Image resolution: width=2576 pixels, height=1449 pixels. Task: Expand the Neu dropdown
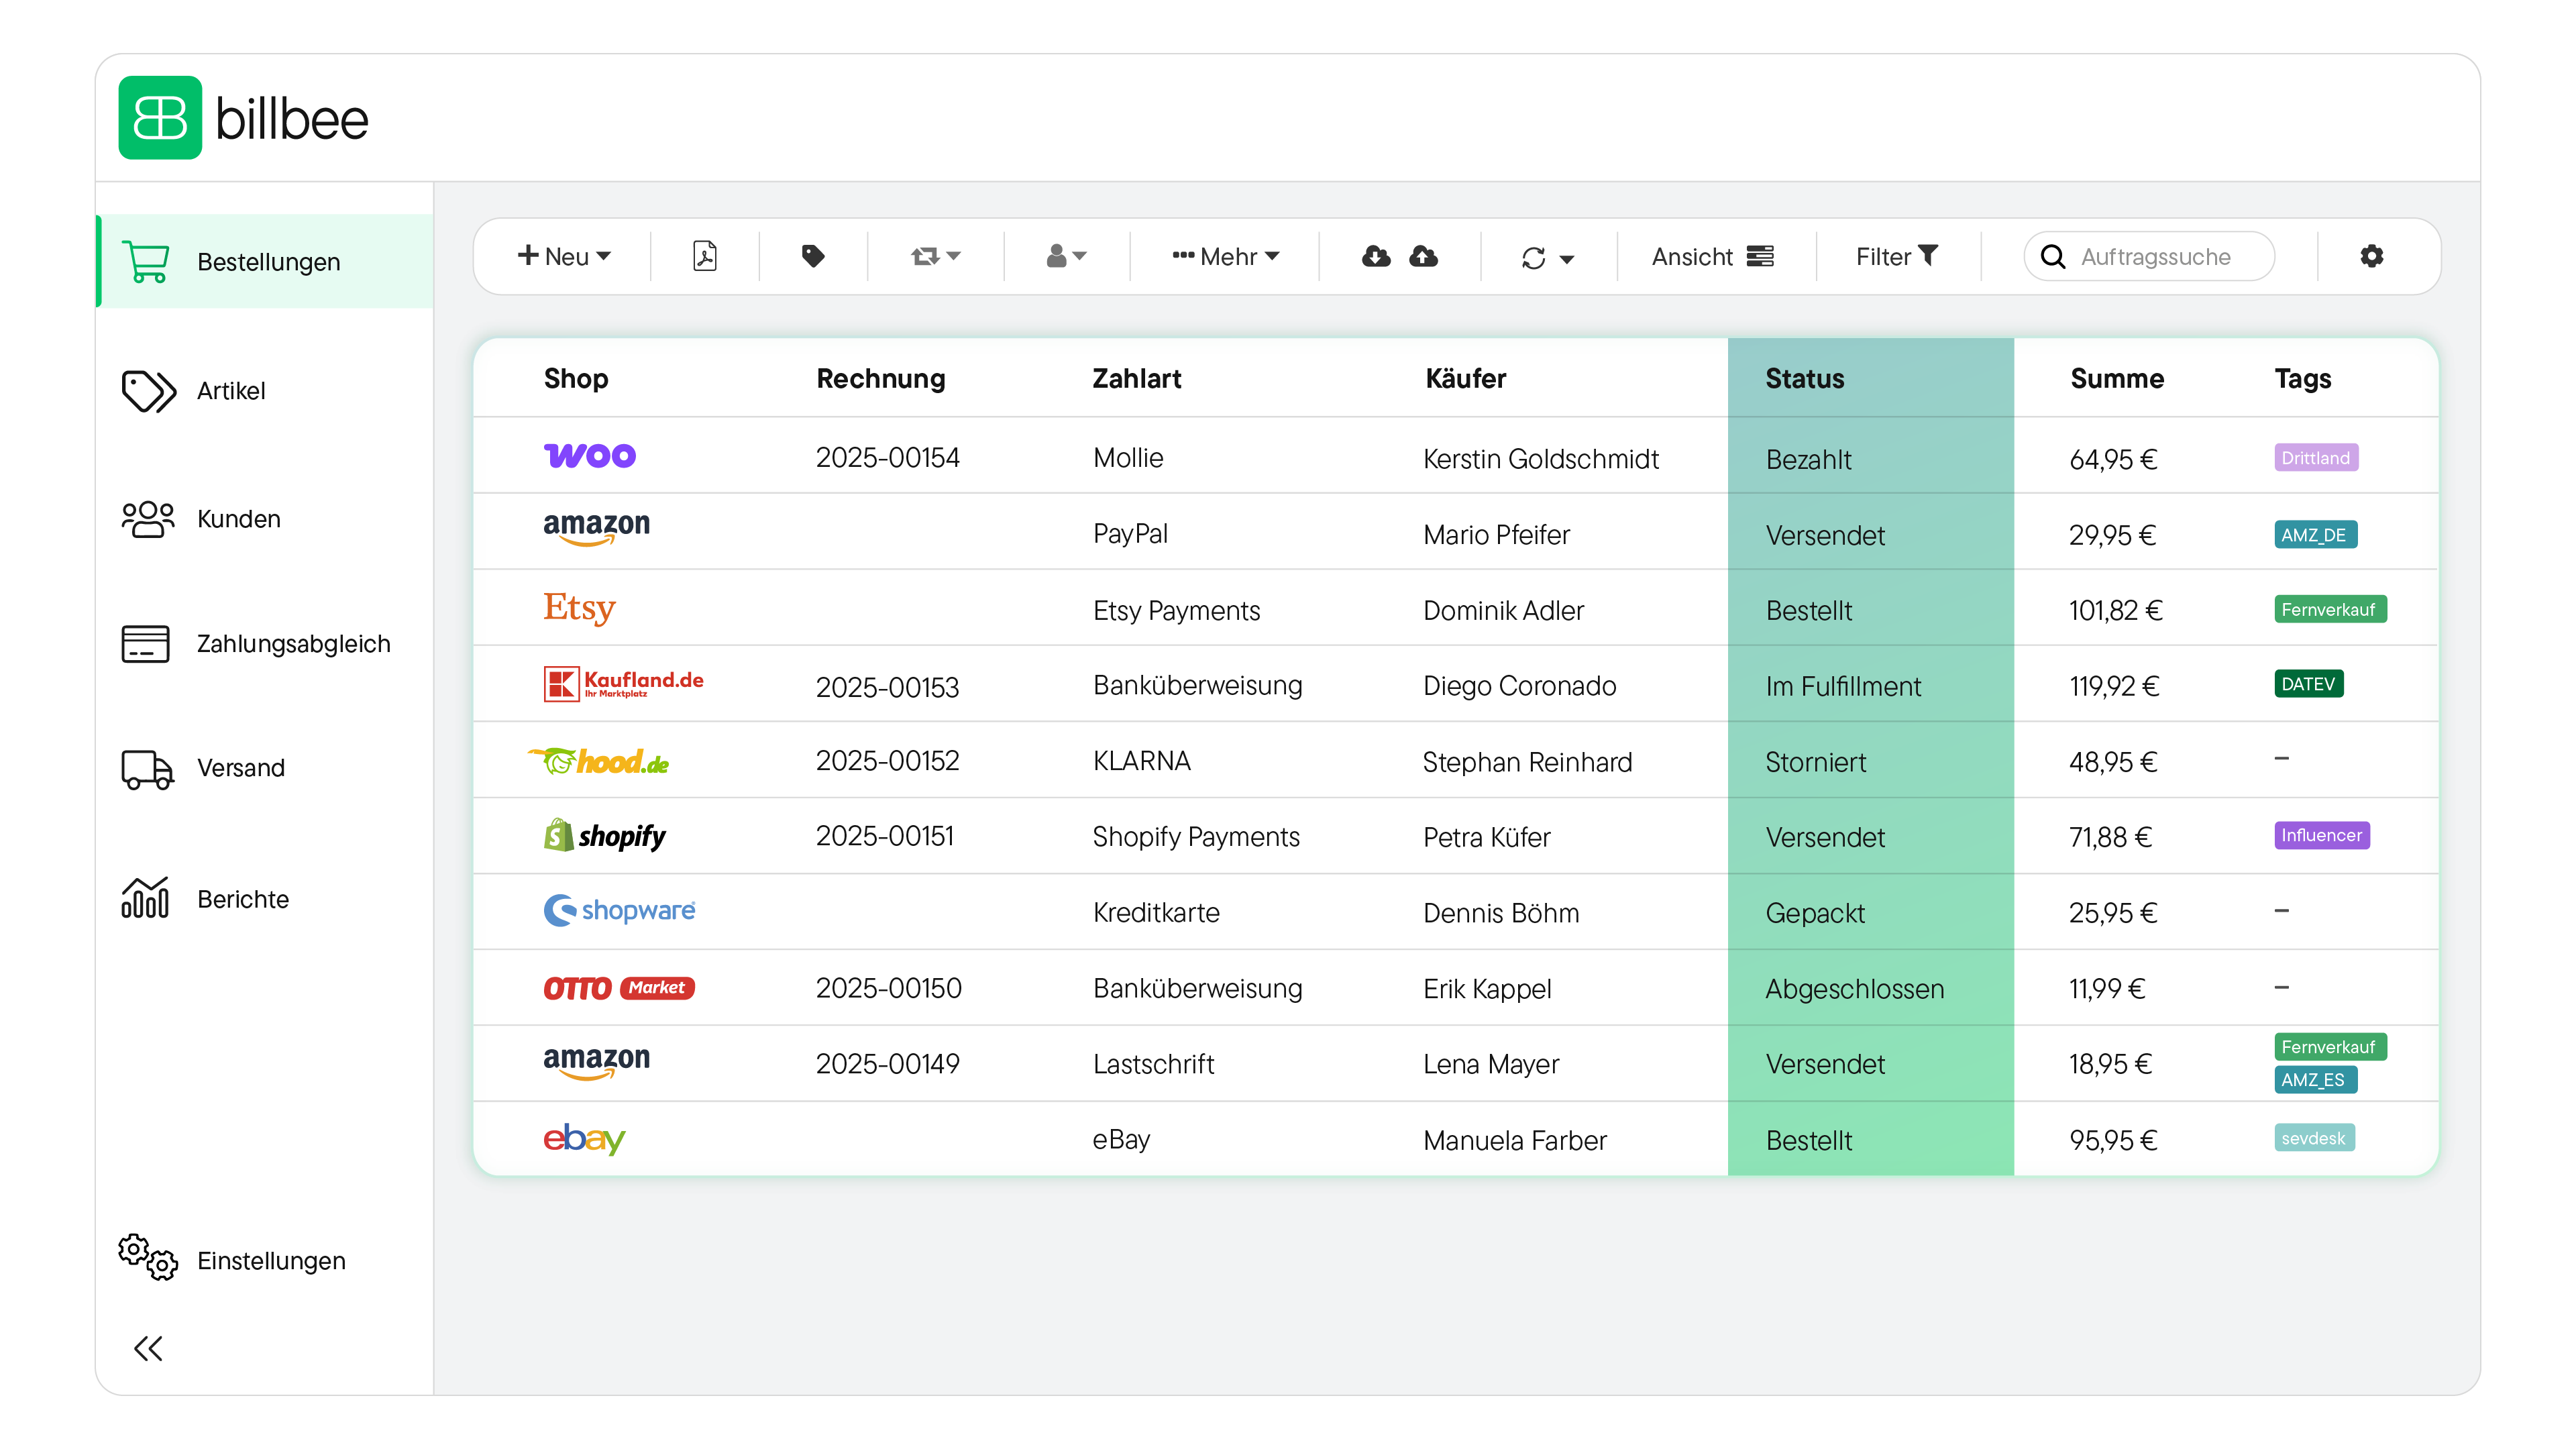(x=564, y=256)
